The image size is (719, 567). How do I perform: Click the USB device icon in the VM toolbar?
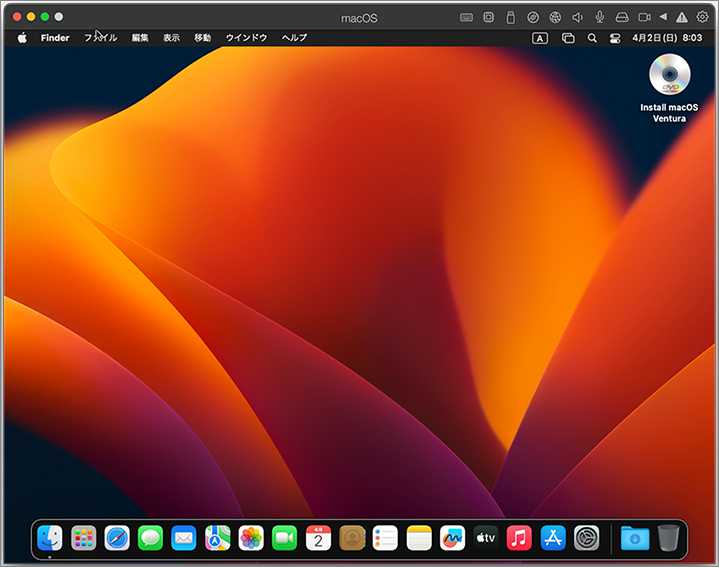pyautogui.click(x=510, y=17)
